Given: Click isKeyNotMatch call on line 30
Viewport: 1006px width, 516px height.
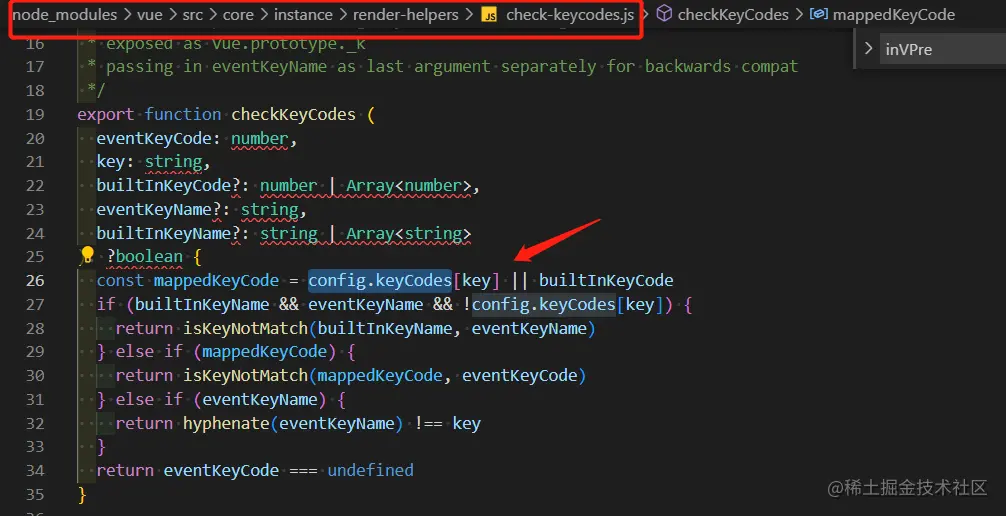Looking at the screenshot, I should 246,375.
